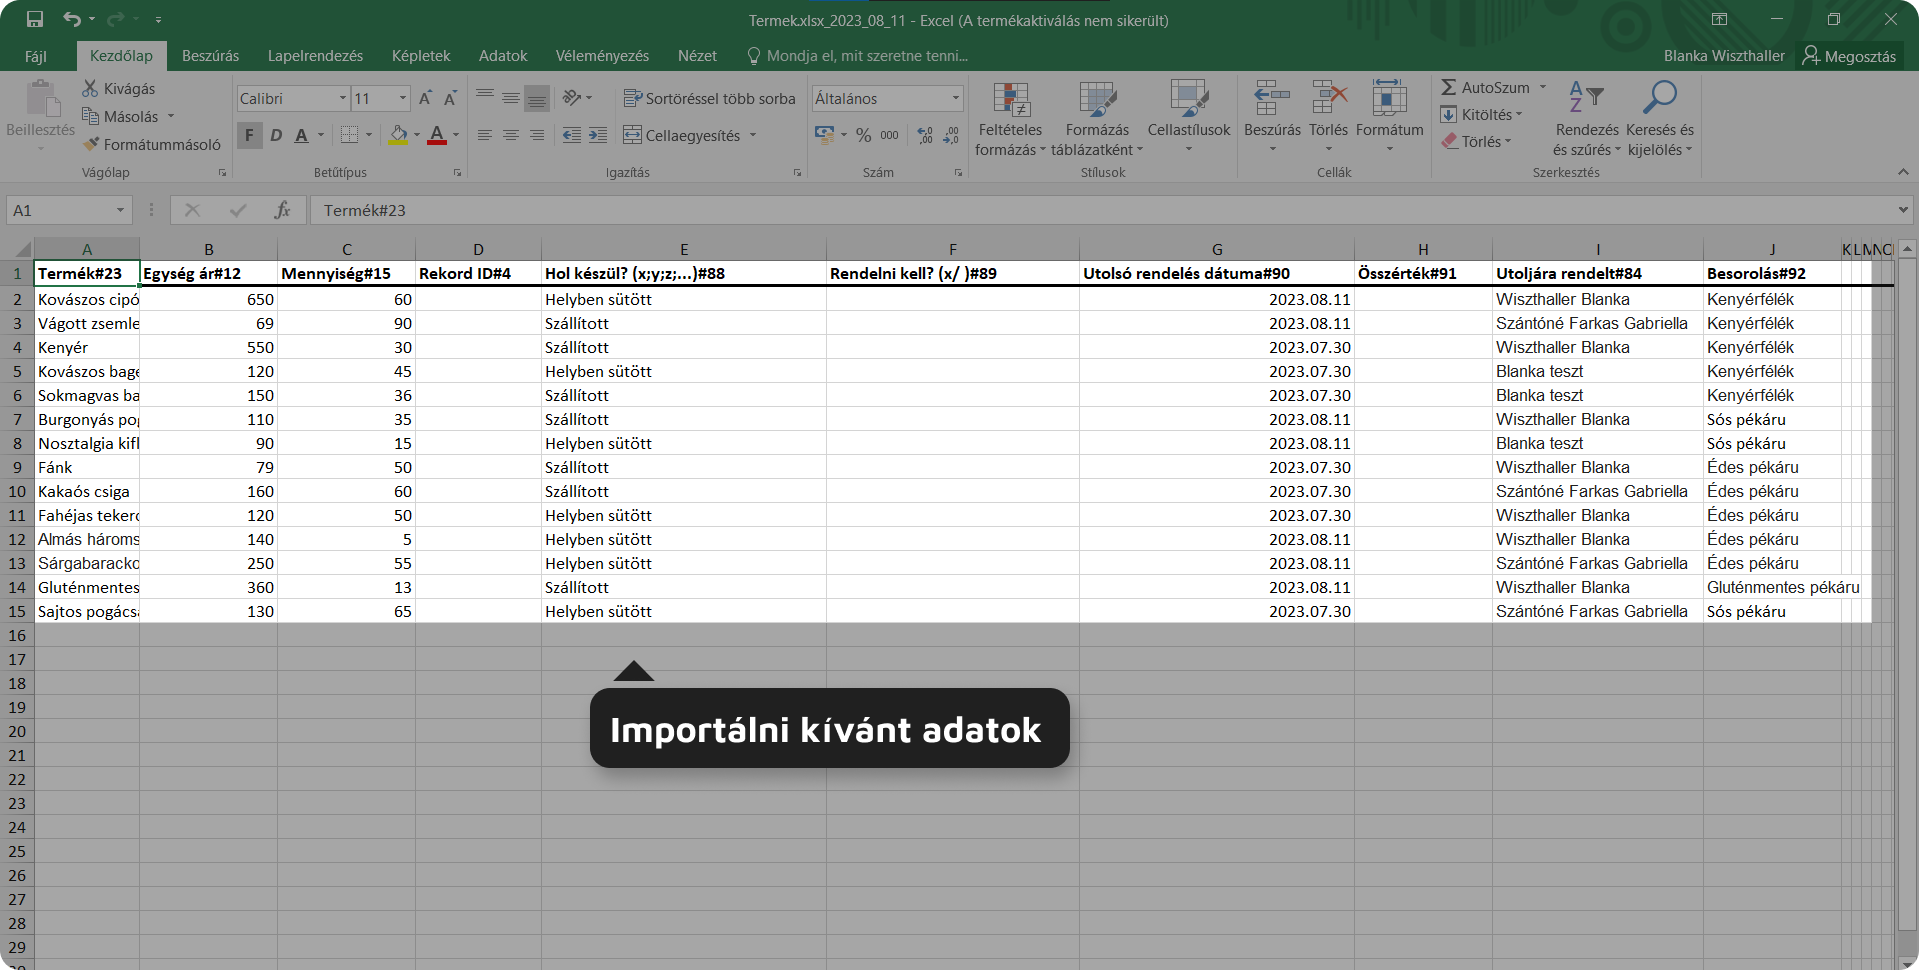Open Rendezés és szűrés sort menu
Viewport: 1919px width, 970px height.
click(1586, 119)
